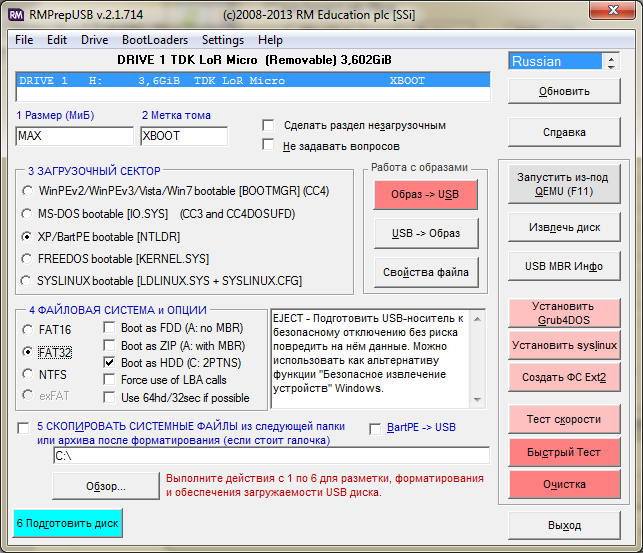Open the Help menu
The width and height of the screenshot is (643, 553).
tap(270, 40)
